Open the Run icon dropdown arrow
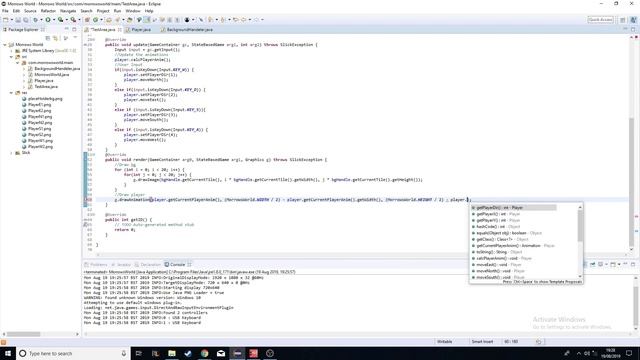 point(54,20)
